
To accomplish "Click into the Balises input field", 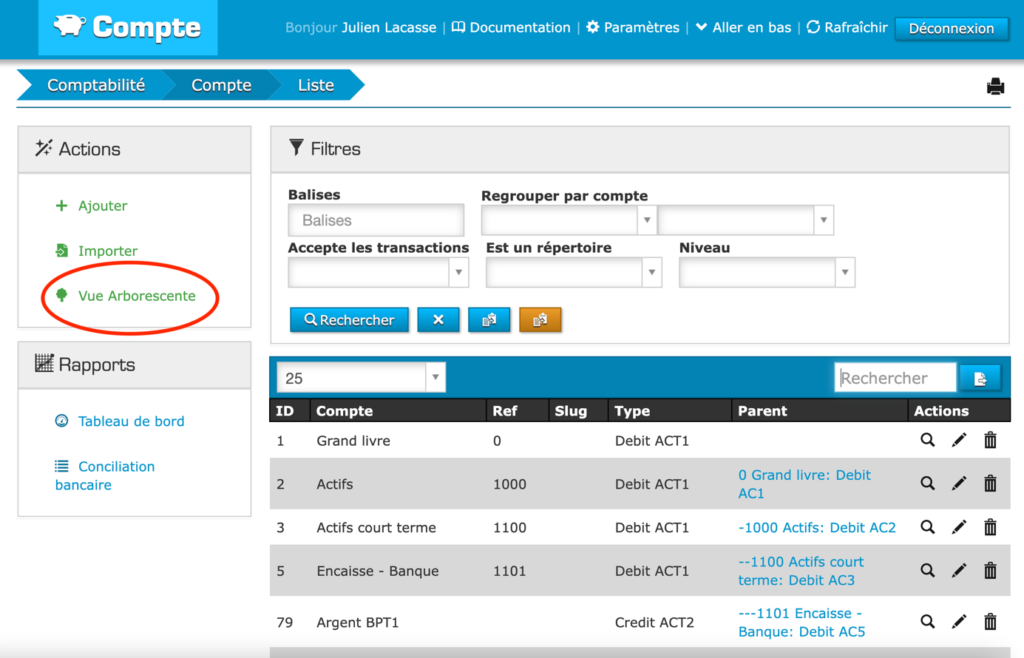I will (x=376, y=220).
